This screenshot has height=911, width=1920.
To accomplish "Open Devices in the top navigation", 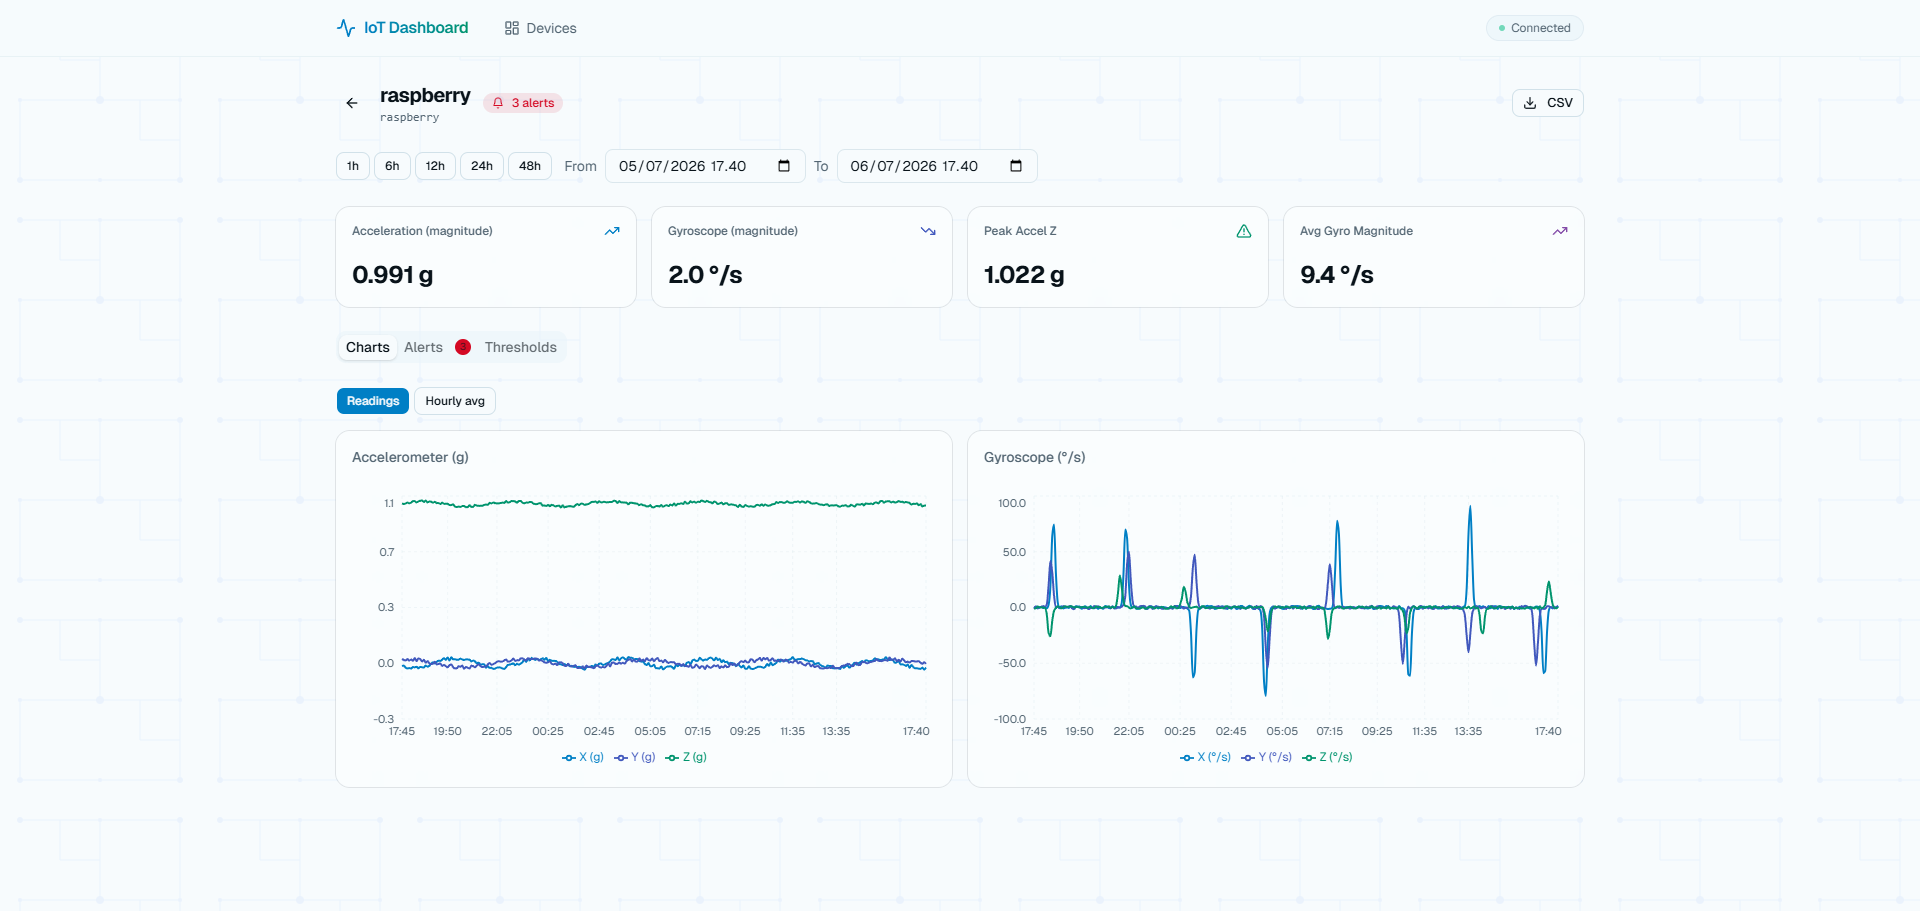I will [x=541, y=28].
